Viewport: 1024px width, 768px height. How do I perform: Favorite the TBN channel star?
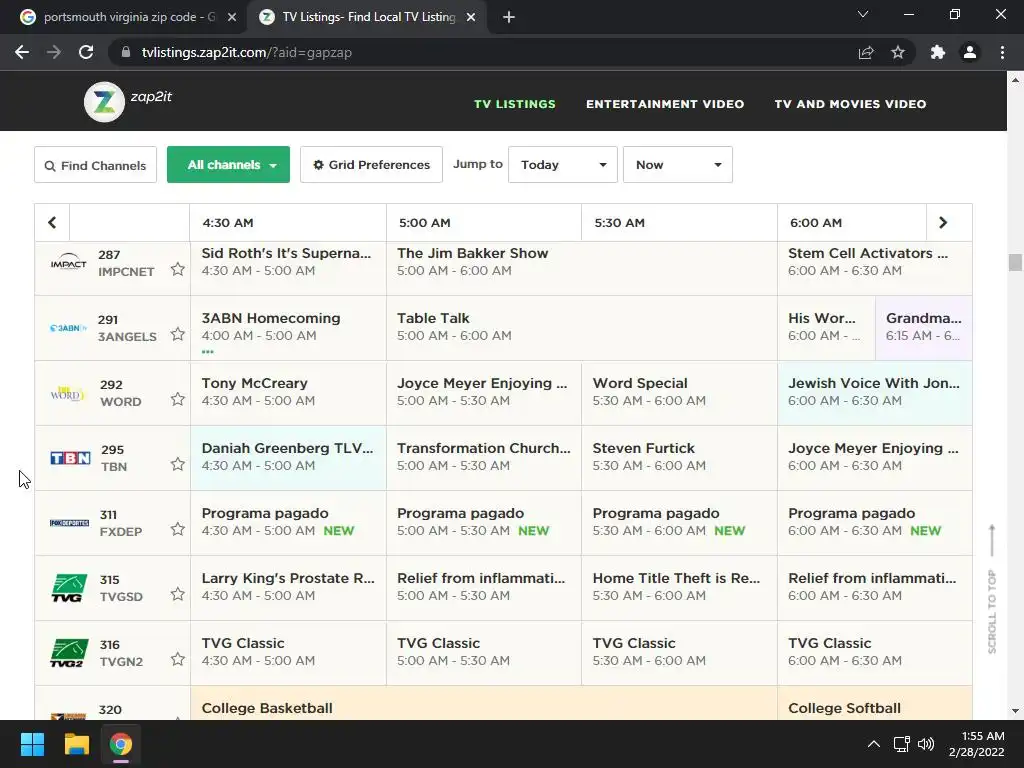click(x=178, y=464)
